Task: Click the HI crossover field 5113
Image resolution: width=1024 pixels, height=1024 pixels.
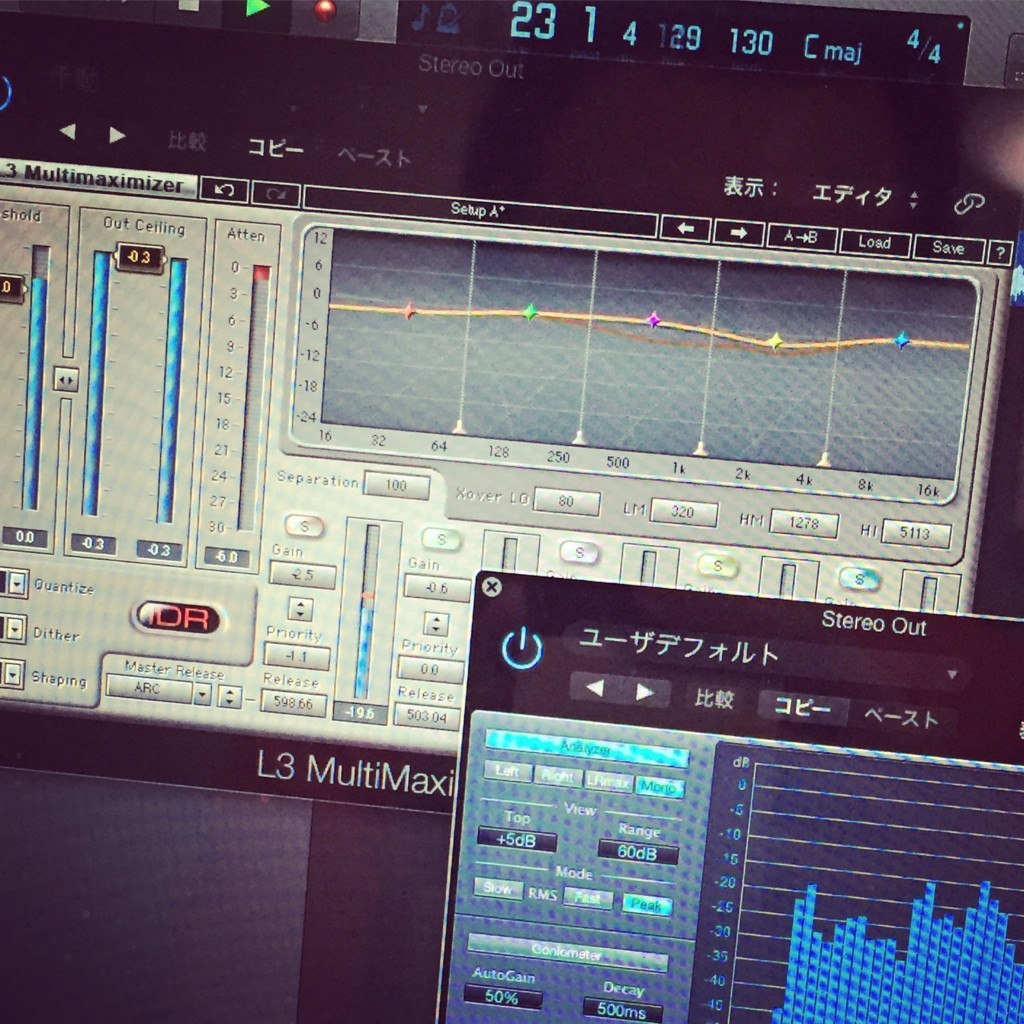Action: pos(916,533)
